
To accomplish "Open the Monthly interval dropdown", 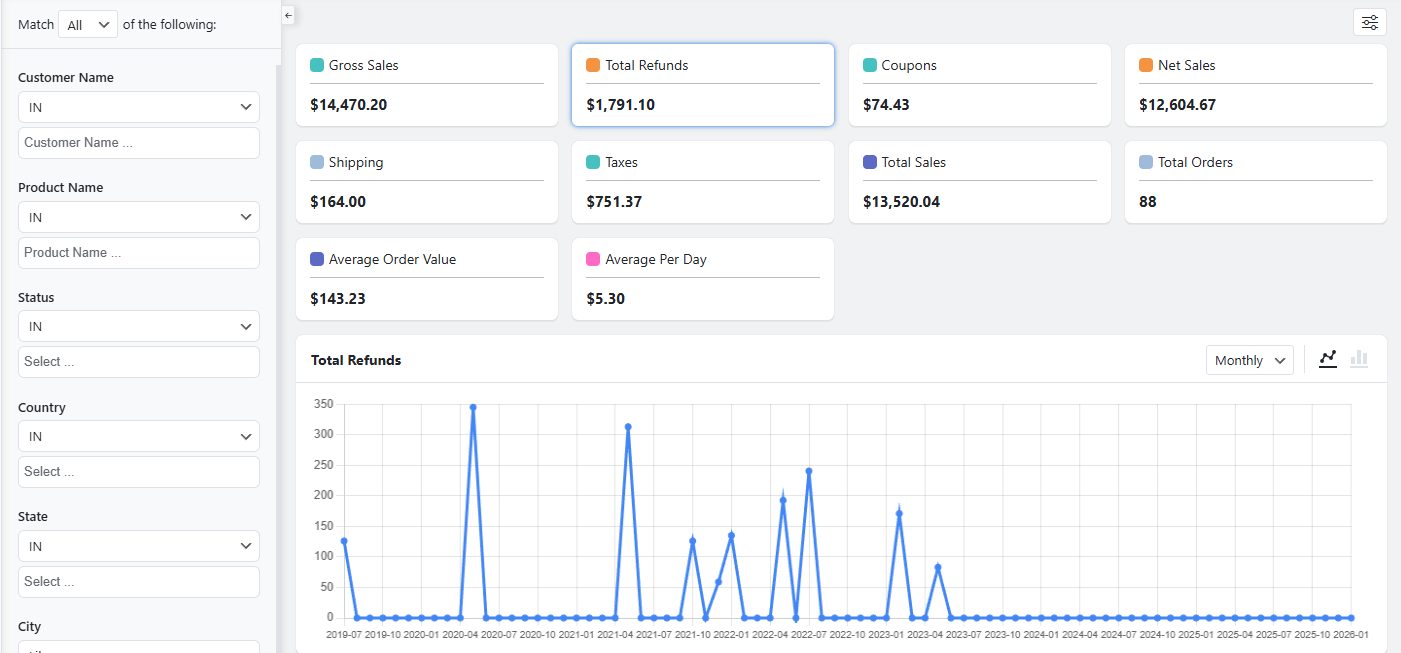I will [x=1249, y=360].
